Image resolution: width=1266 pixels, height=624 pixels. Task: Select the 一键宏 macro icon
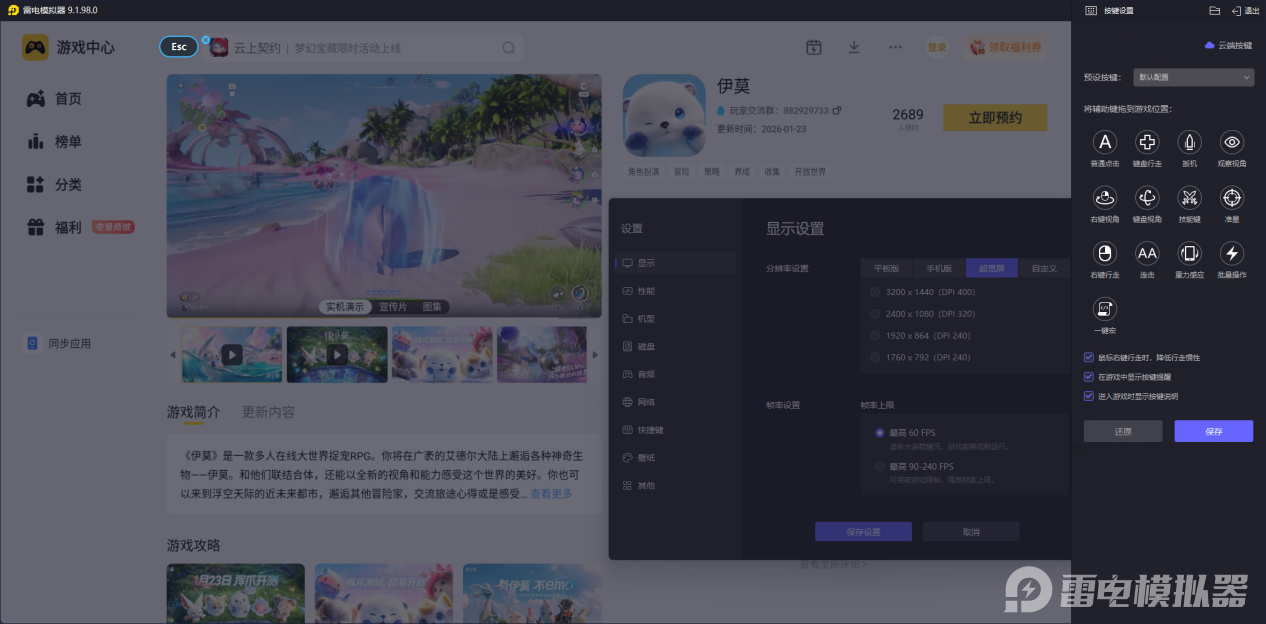[1104, 308]
